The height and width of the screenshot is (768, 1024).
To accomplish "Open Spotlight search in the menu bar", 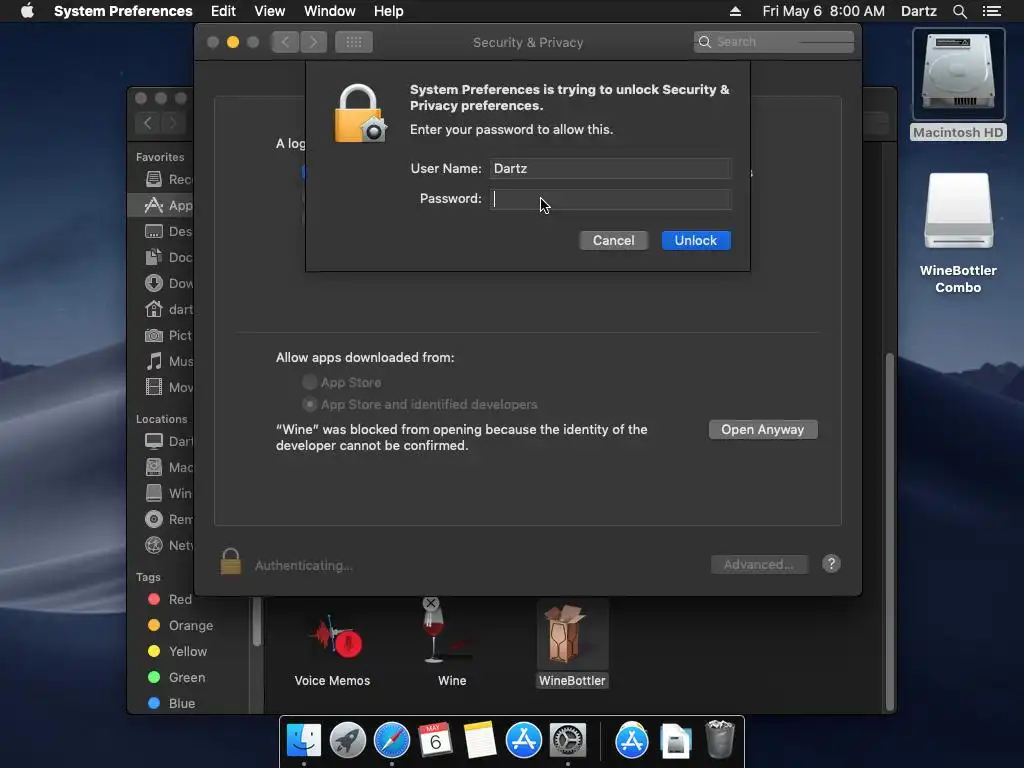I will [x=959, y=11].
